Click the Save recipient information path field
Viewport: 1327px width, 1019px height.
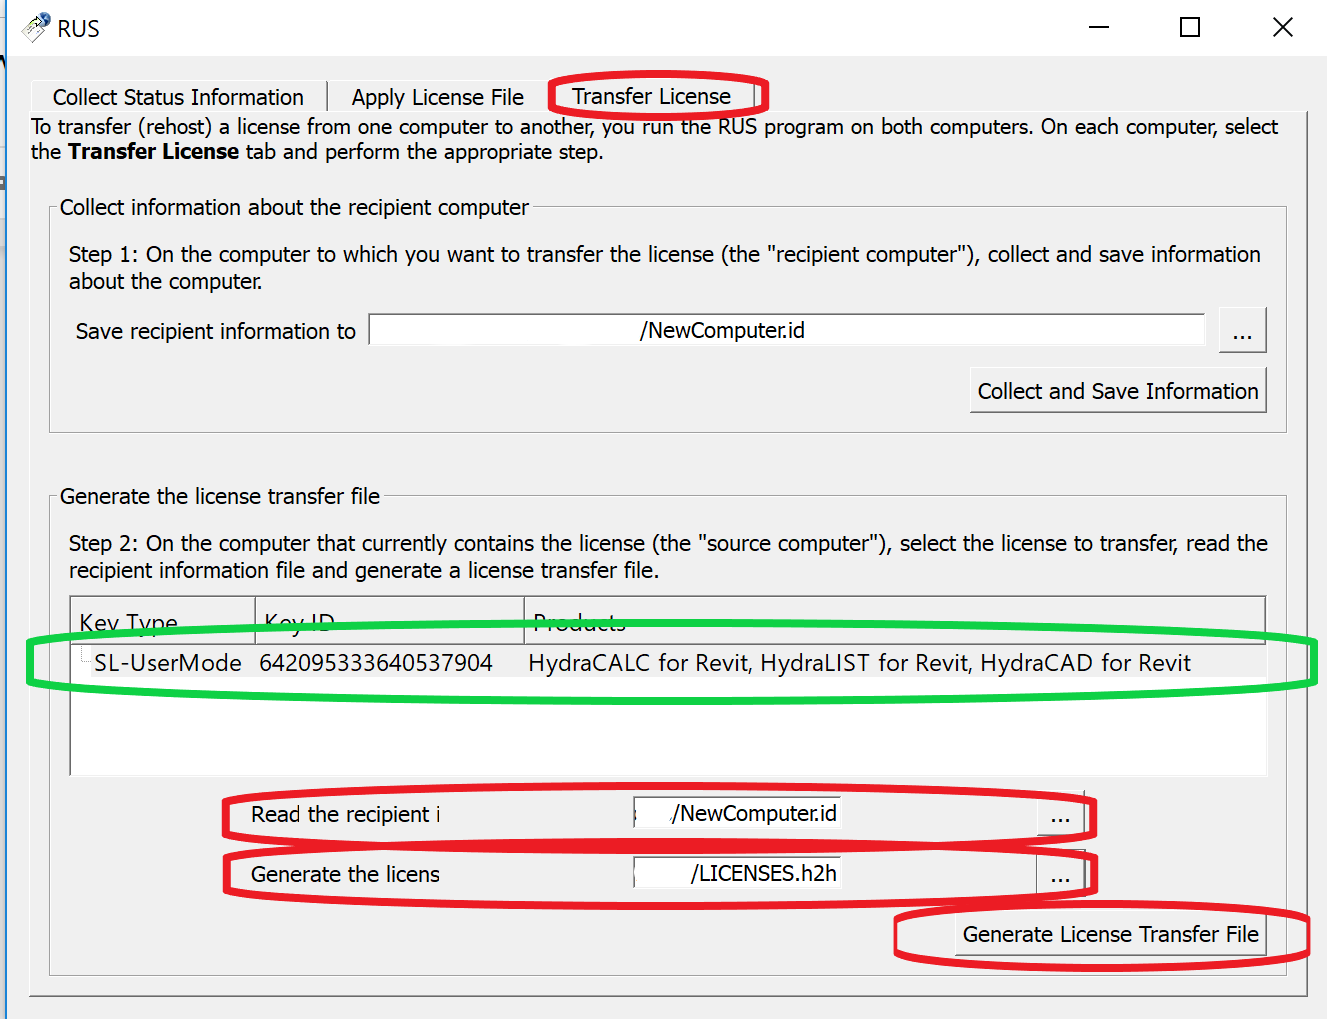coord(787,330)
